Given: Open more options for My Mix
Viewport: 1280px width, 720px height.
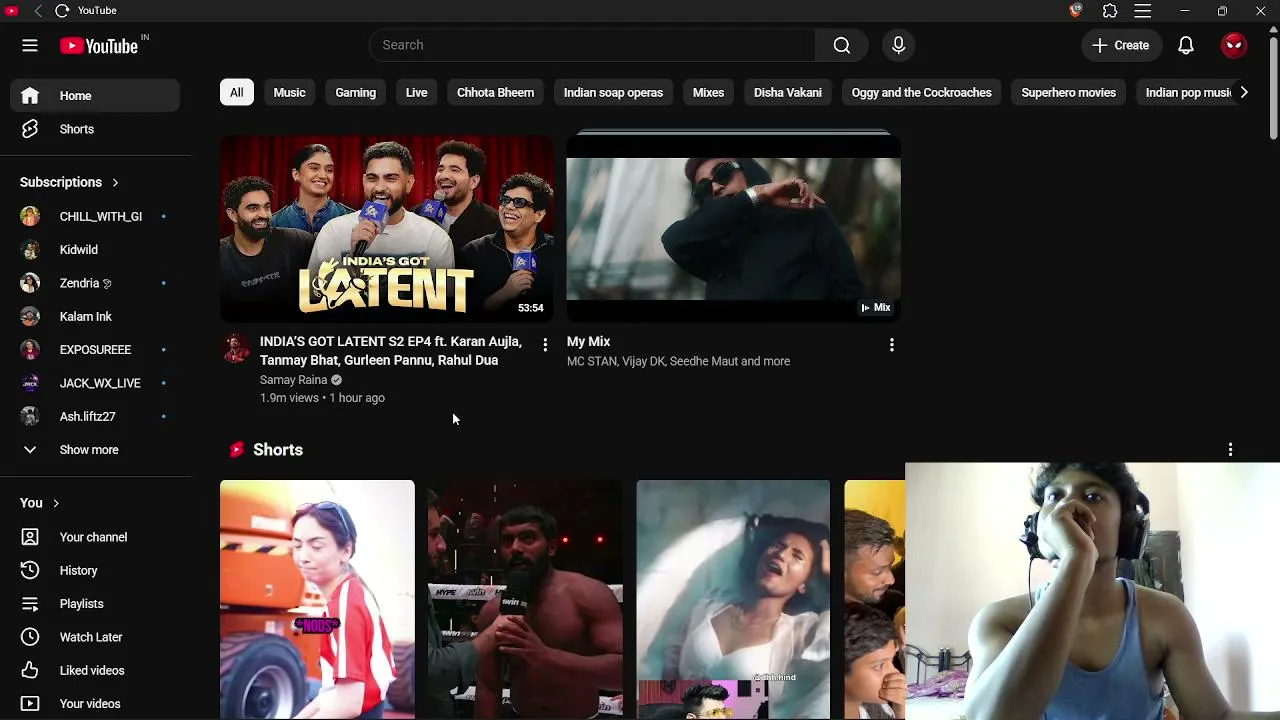Looking at the screenshot, I should 891,344.
